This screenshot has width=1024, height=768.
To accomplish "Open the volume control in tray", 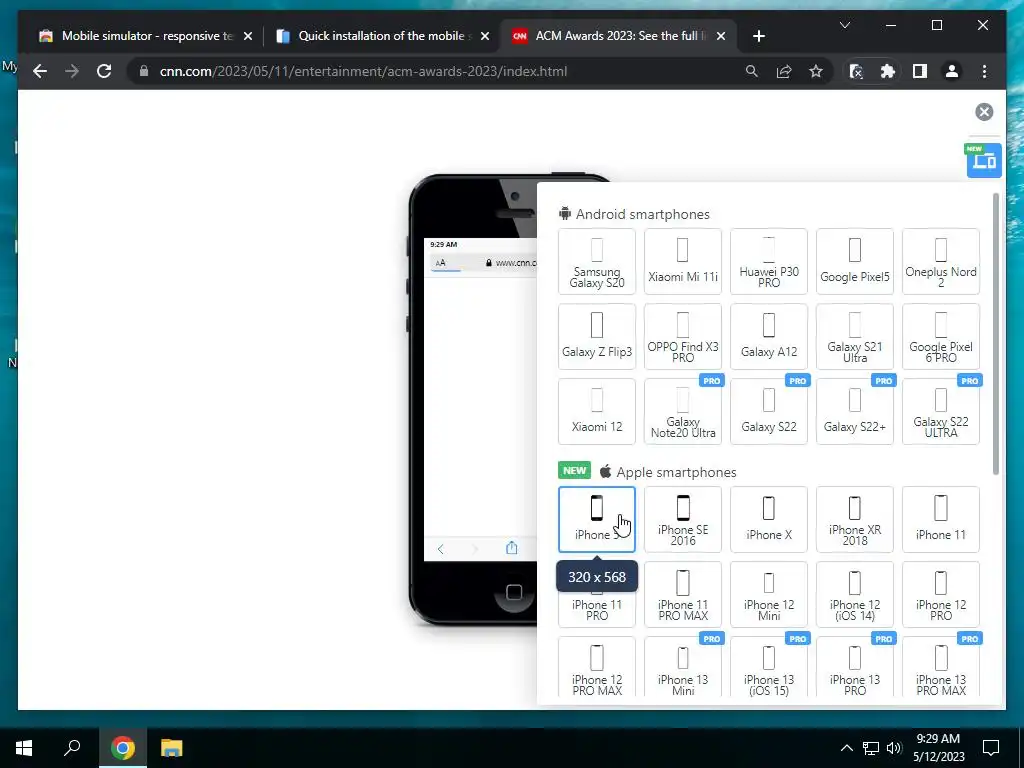I will pyautogui.click(x=894, y=748).
